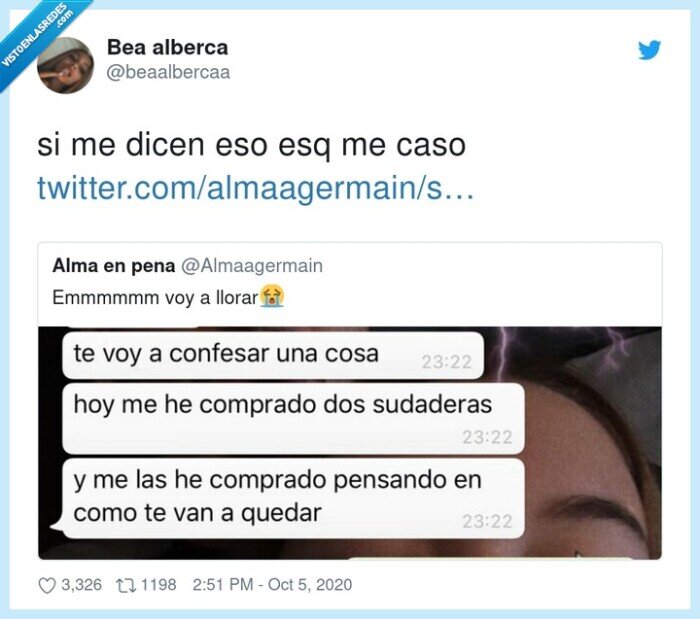Click the Twitter bird logo
This screenshot has width=700, height=619.
point(649,50)
